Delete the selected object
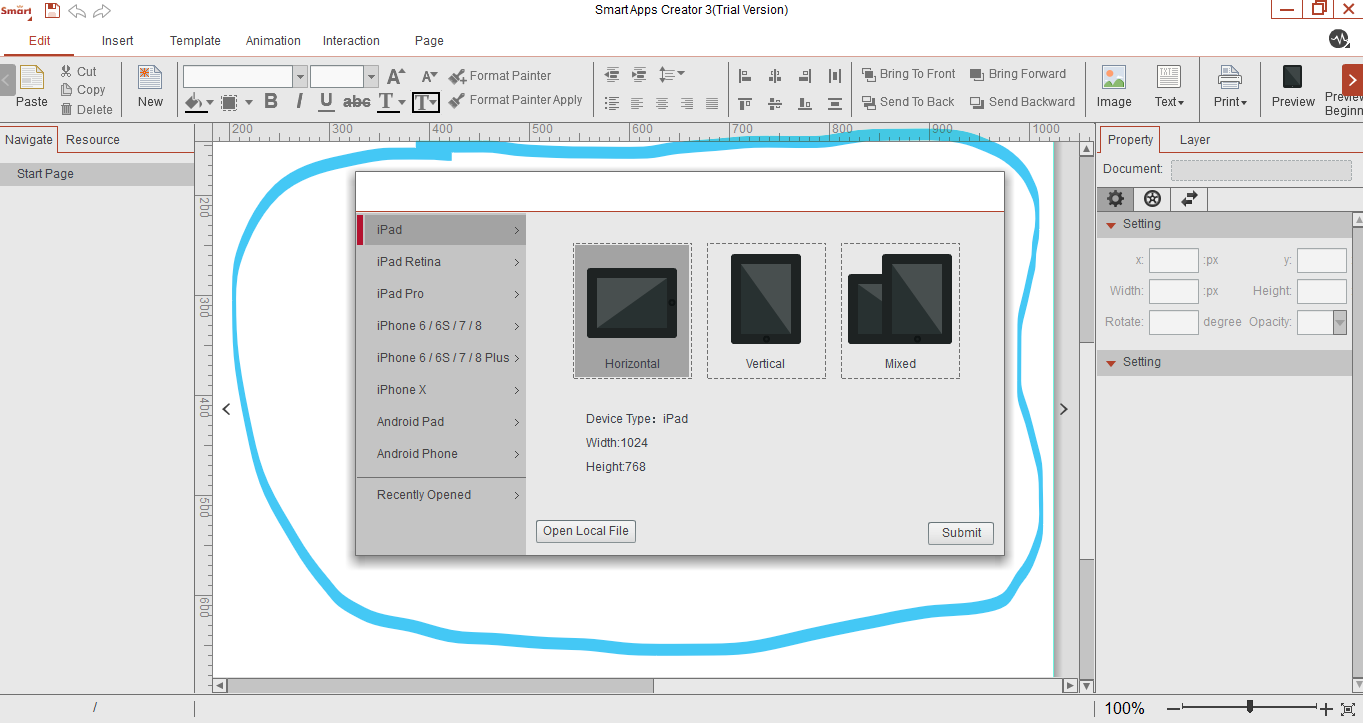 86,109
